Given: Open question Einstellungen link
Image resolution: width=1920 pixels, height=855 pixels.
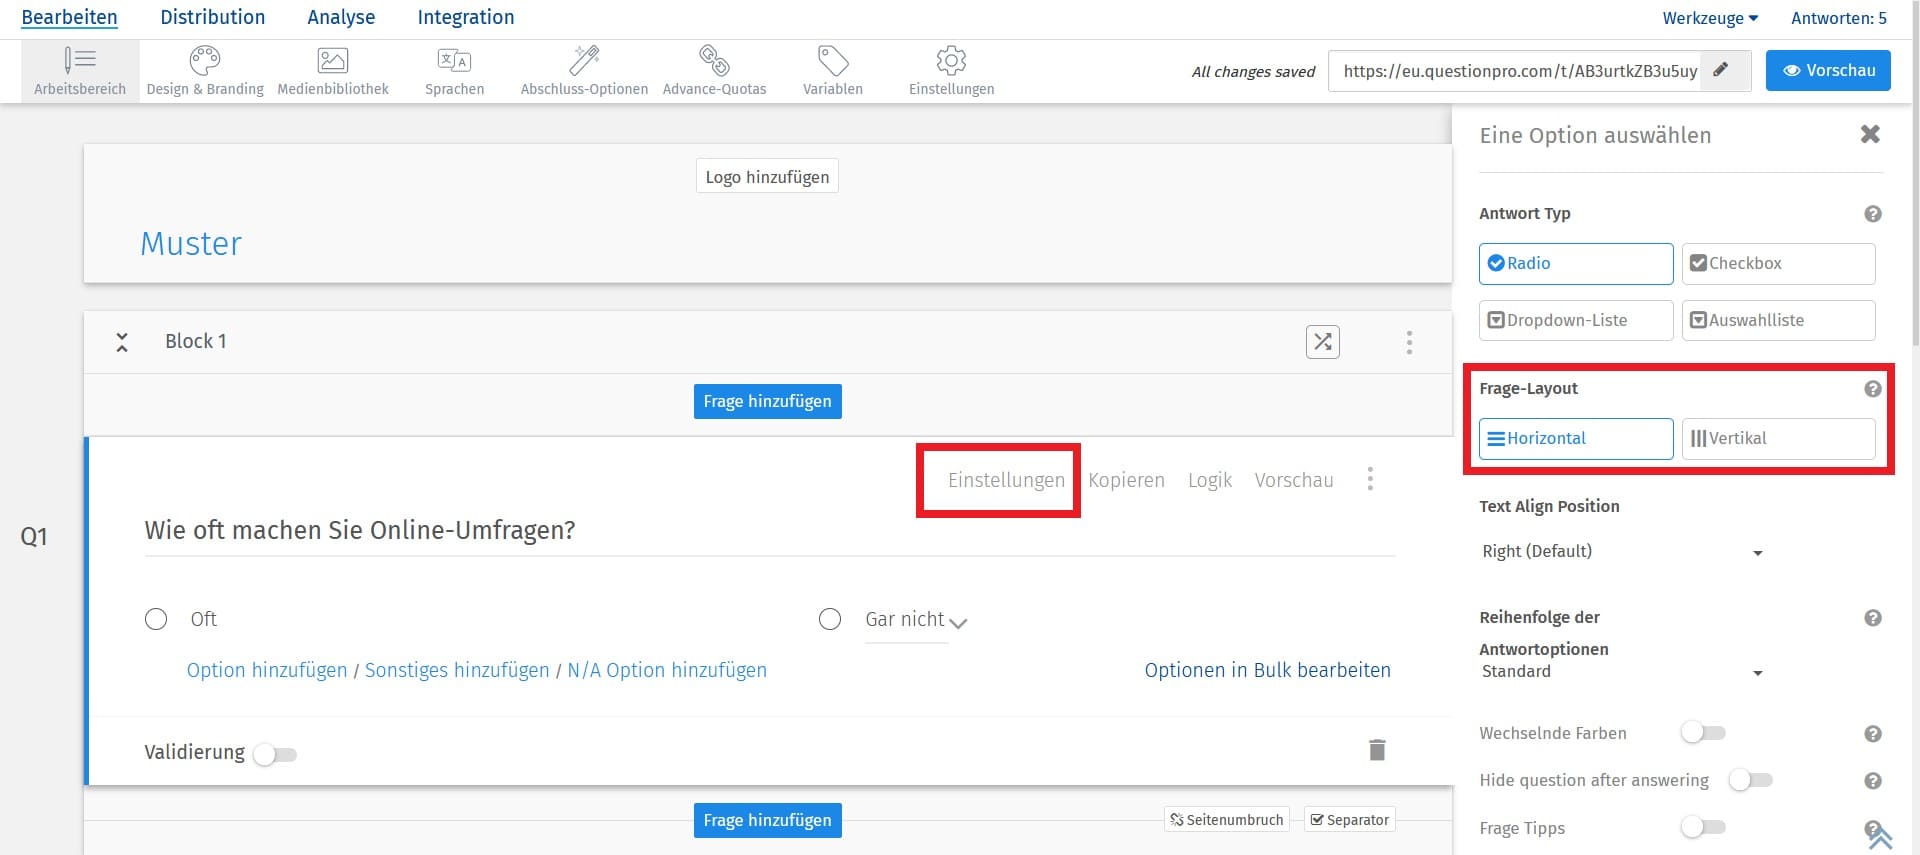Looking at the screenshot, I should coord(1006,480).
